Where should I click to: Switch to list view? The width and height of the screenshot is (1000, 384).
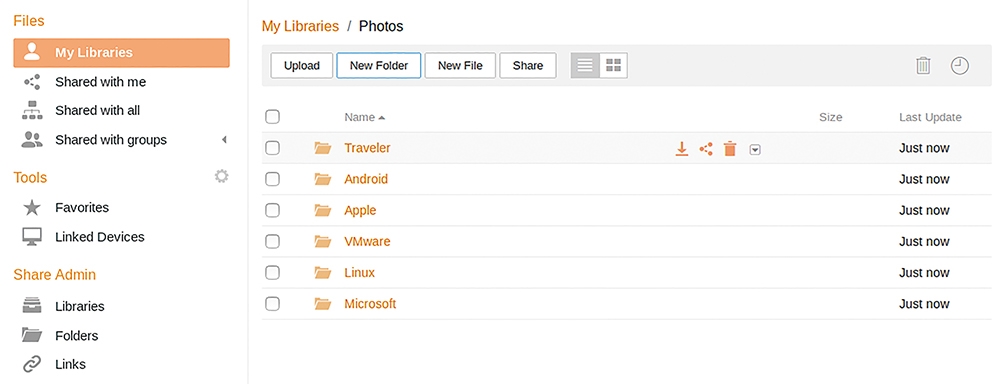tap(585, 65)
